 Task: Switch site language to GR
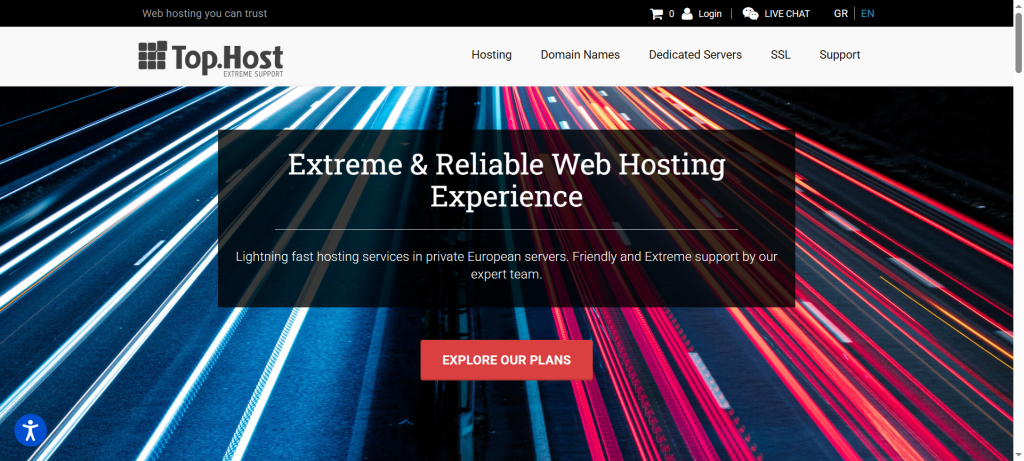click(840, 14)
